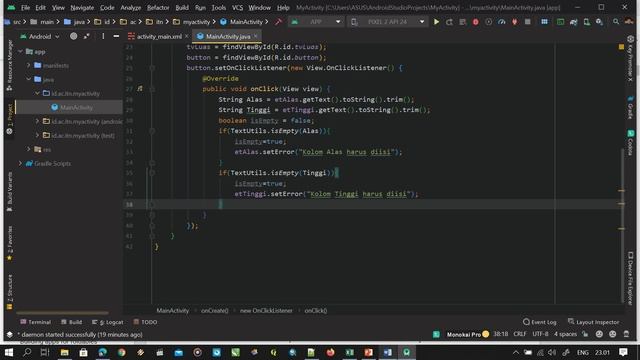Screen dimensions: 640x360
Task: Sync project with Gradle files icon
Action: click(x=573, y=22)
